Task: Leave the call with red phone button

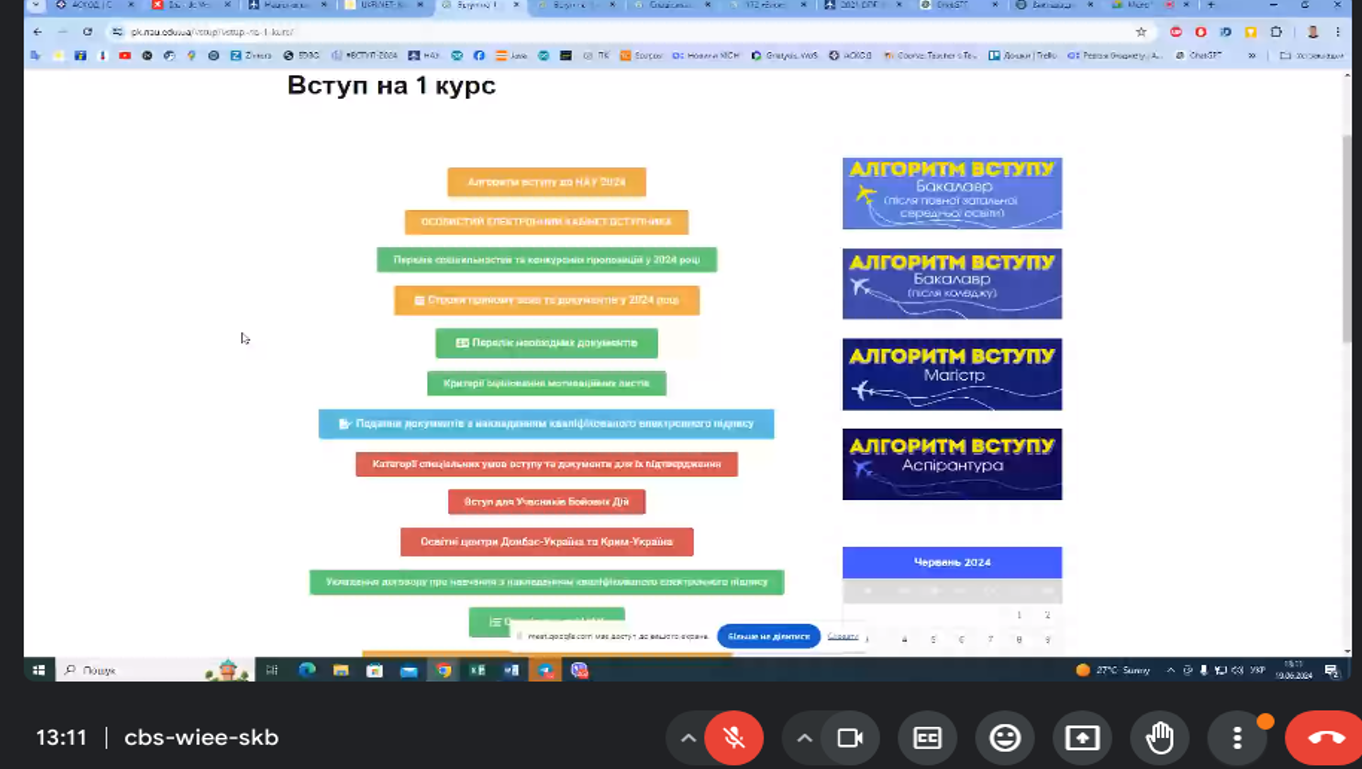Action: [1326, 738]
